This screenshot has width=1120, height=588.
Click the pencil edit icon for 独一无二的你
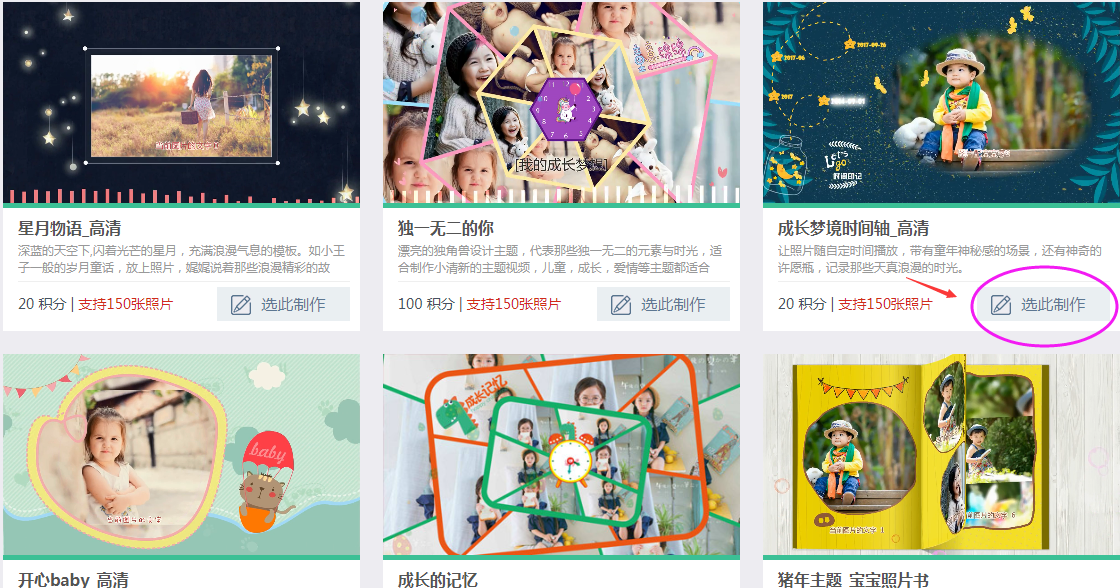click(621, 305)
